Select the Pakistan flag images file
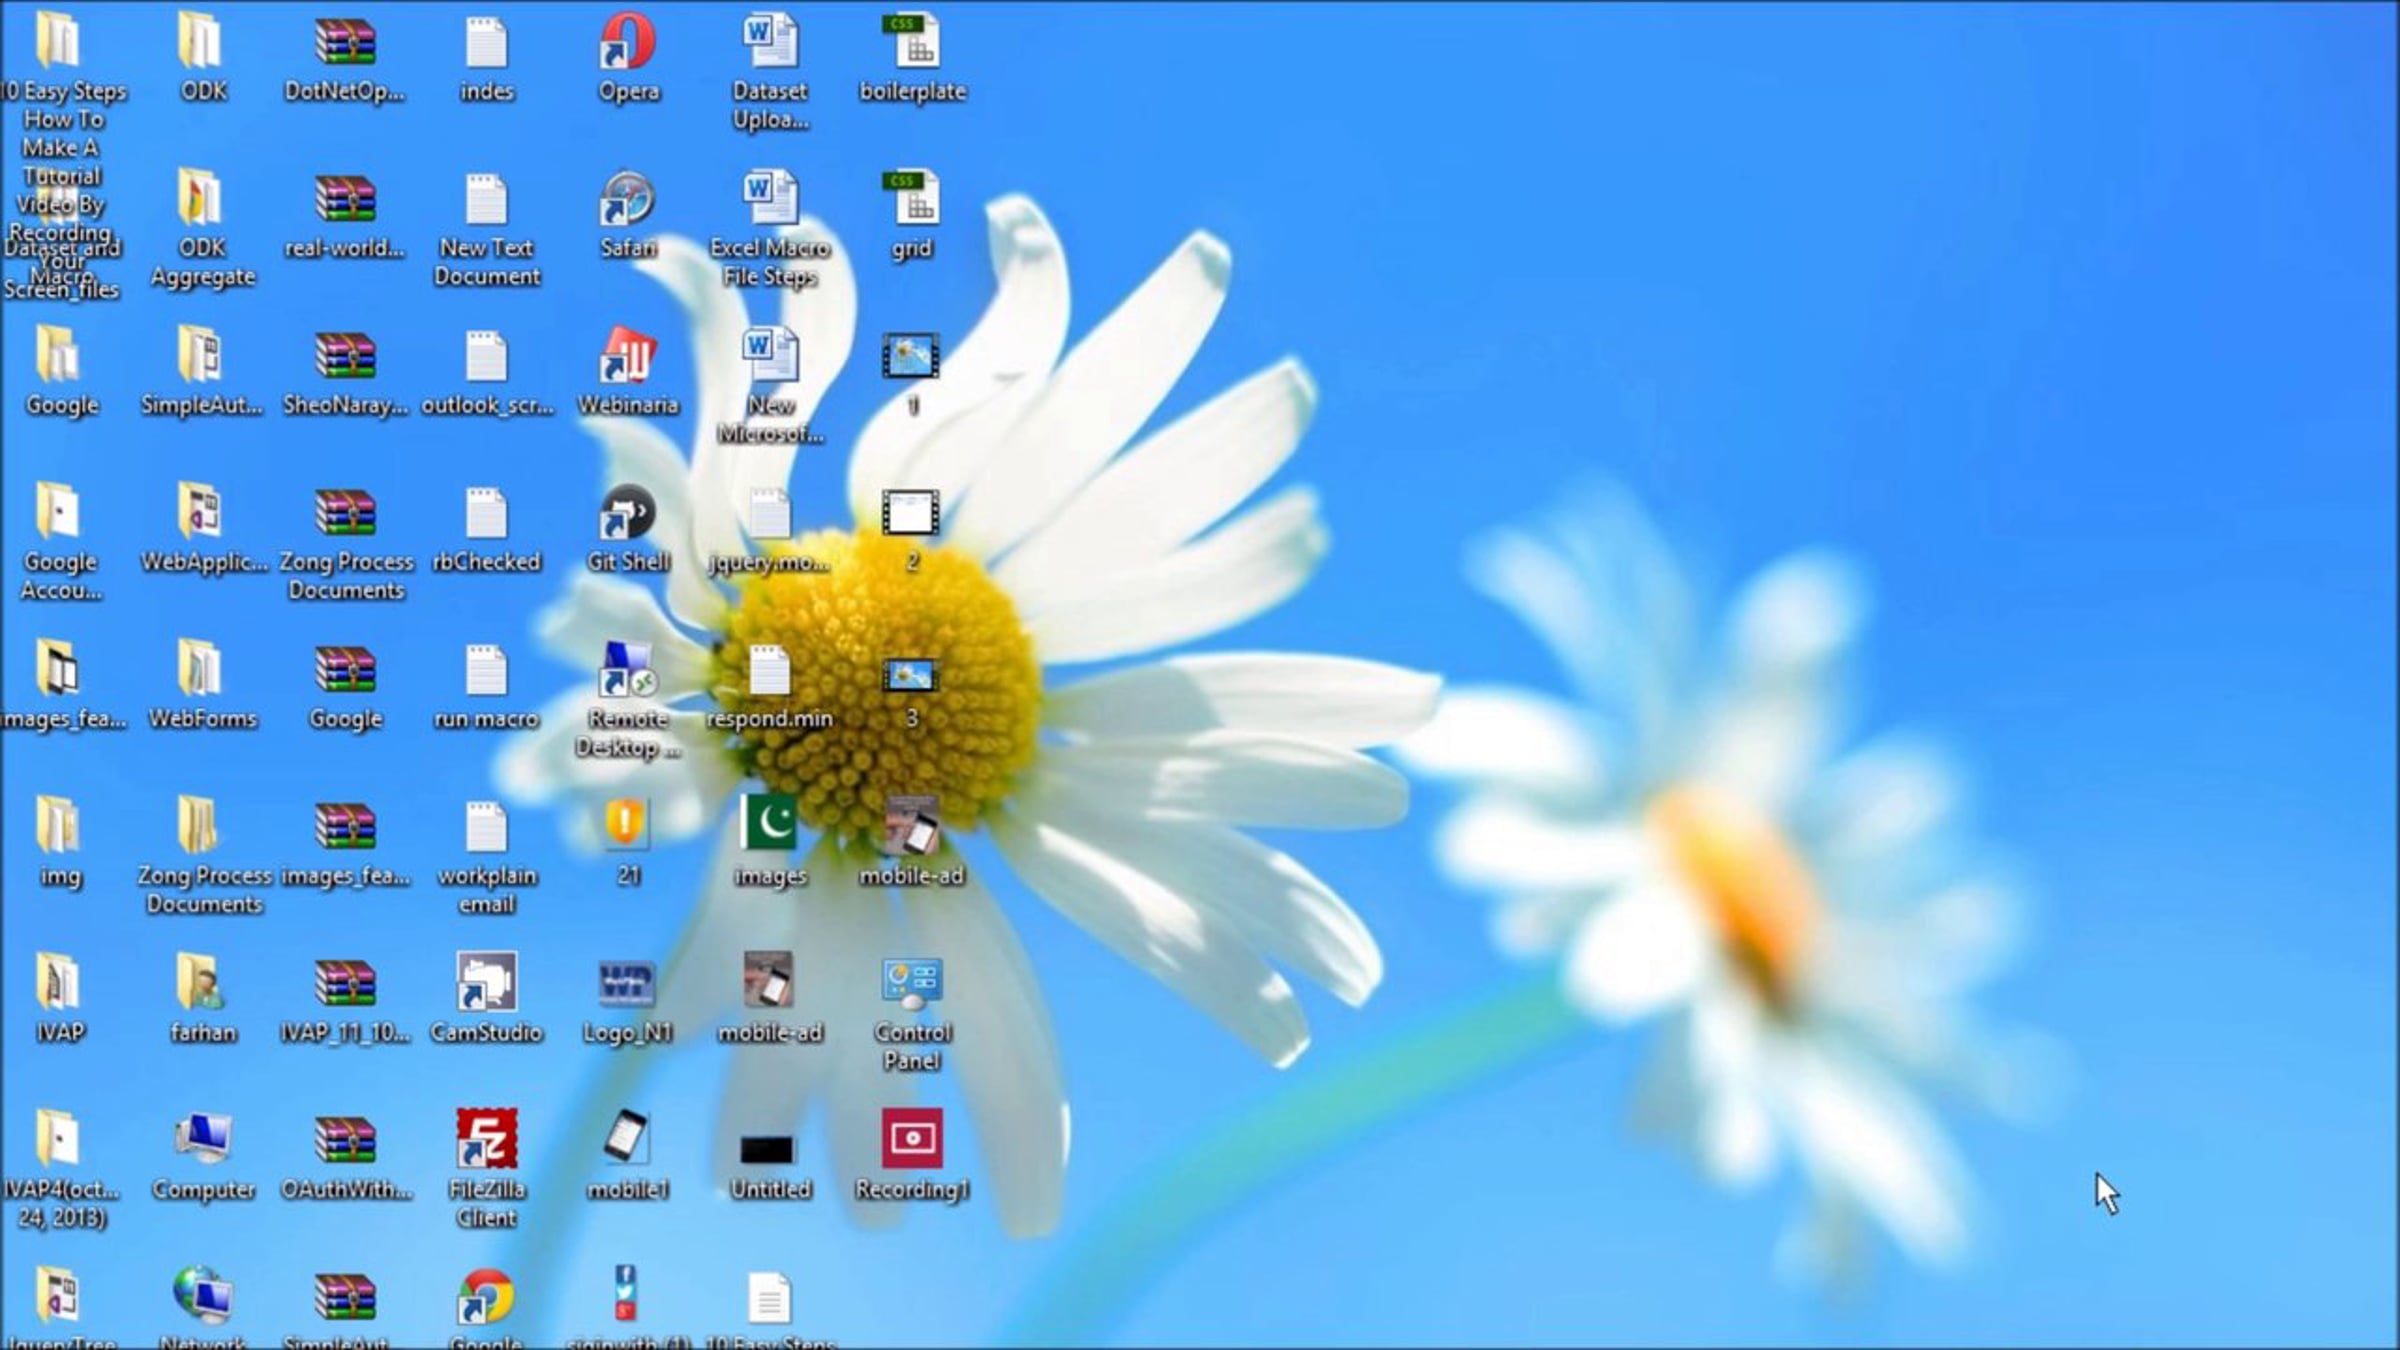 tap(769, 825)
